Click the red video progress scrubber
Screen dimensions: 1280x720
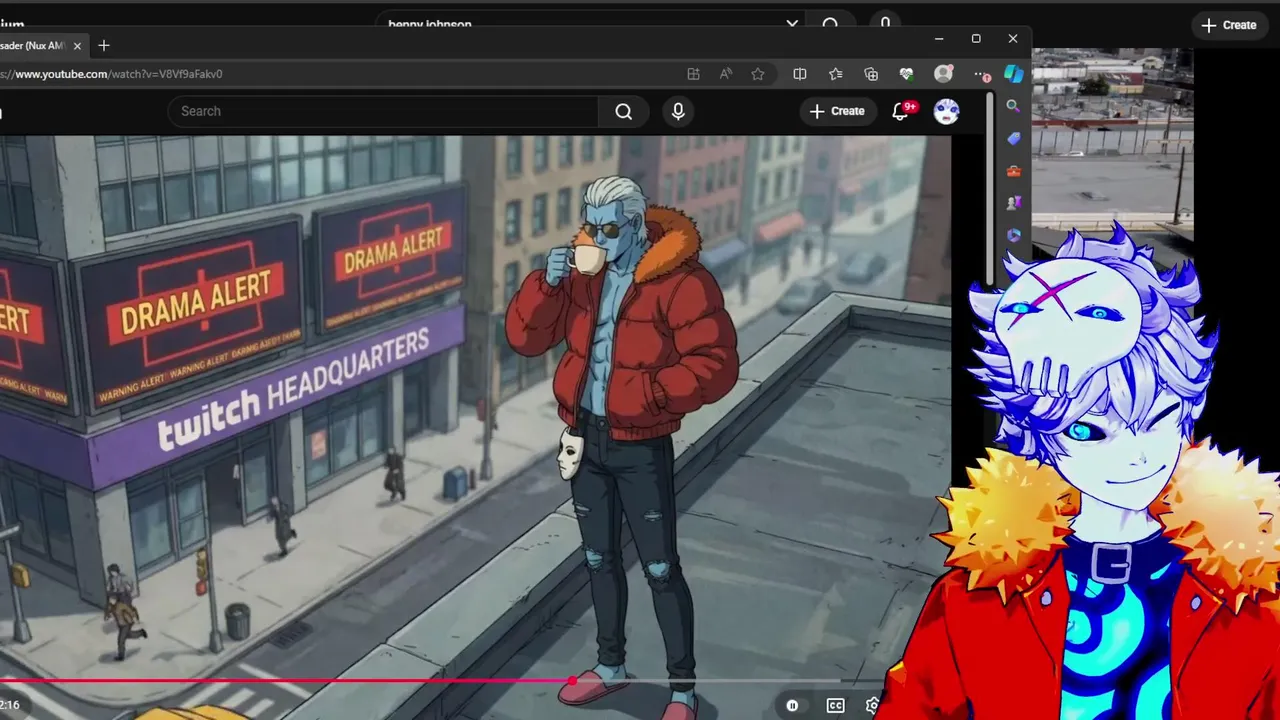tap(572, 681)
